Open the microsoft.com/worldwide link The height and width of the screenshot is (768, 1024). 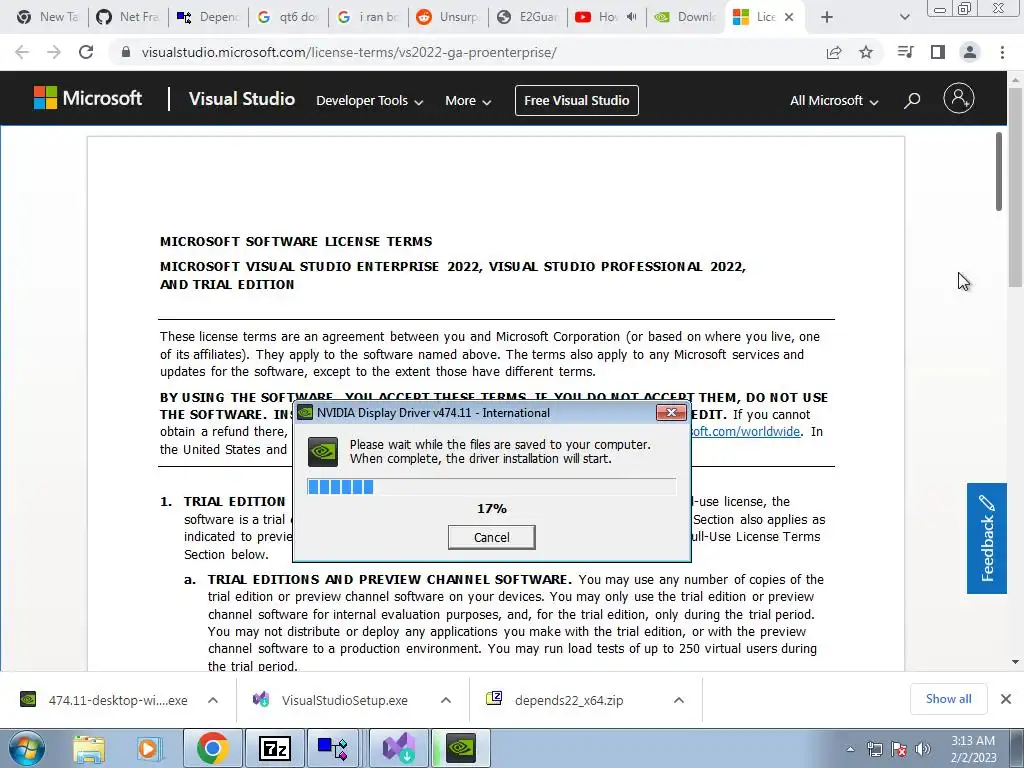[745, 432]
